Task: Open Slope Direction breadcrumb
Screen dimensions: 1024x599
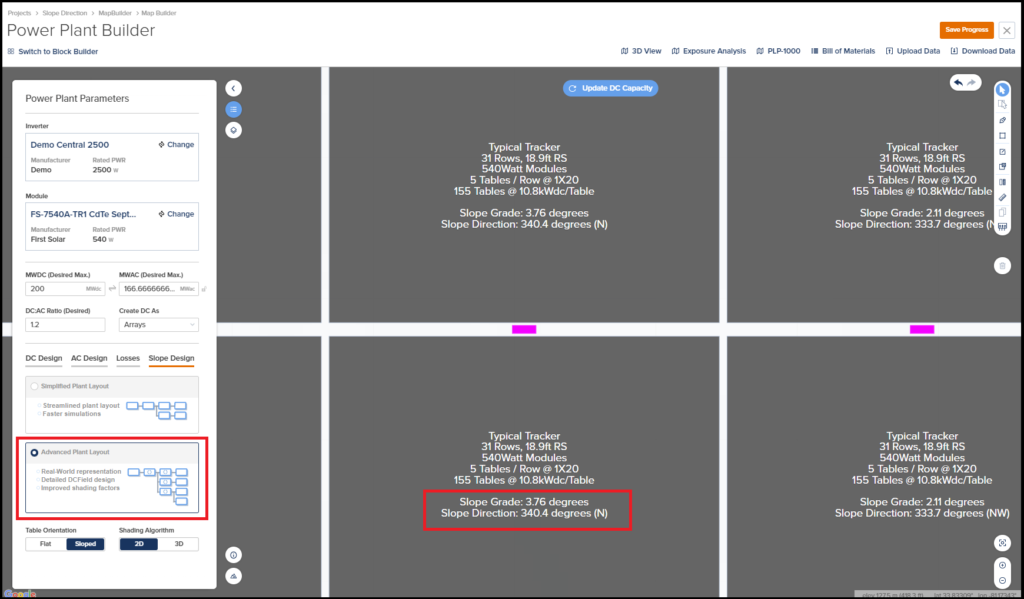Action: coord(64,13)
